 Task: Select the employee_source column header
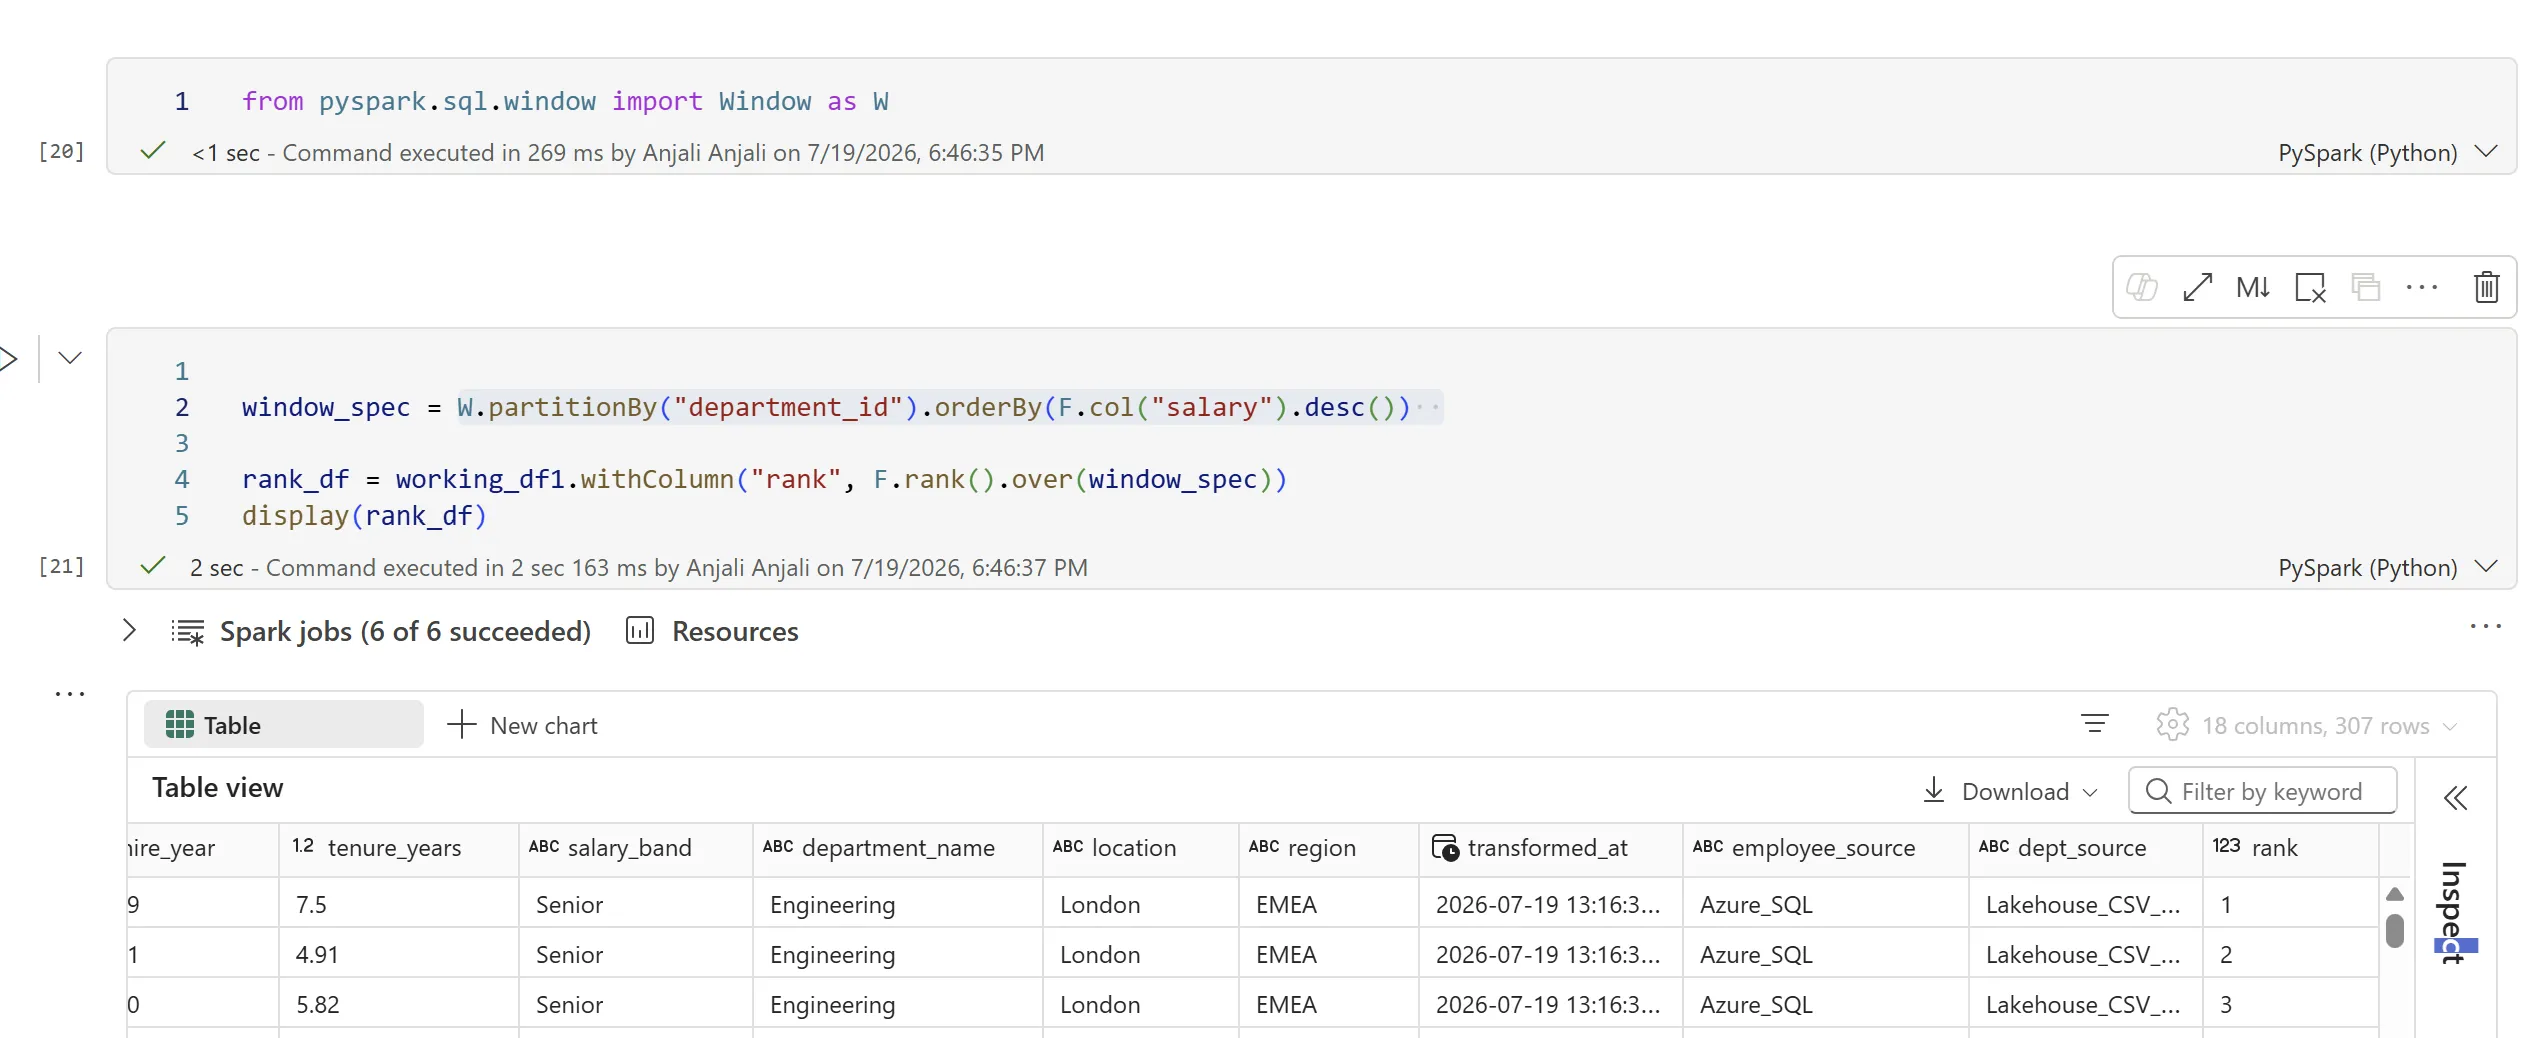(1826, 848)
